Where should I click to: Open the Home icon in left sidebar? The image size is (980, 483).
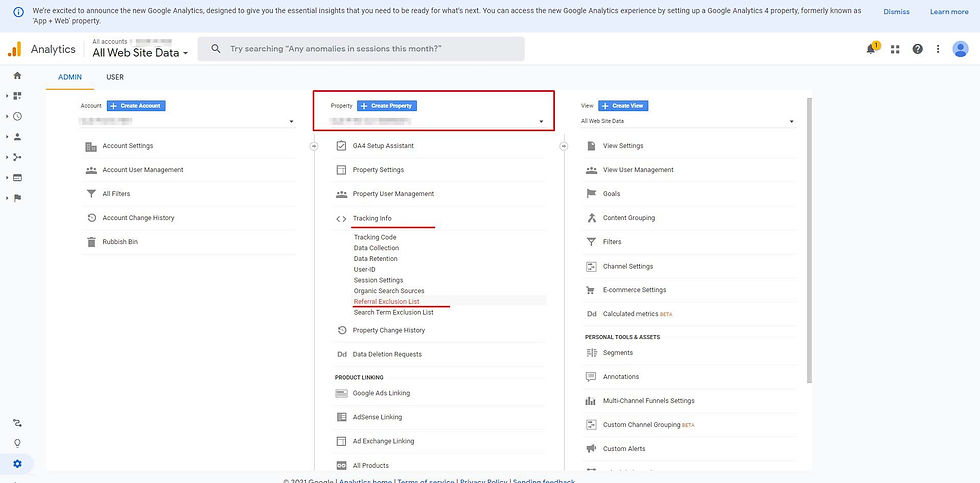18,76
